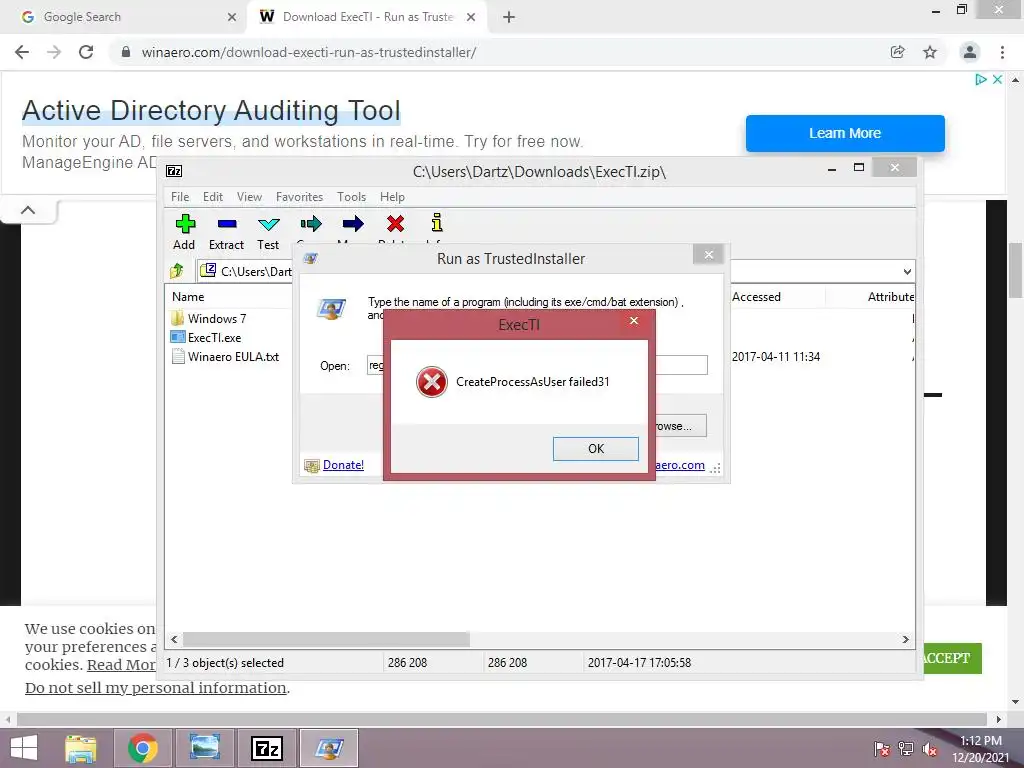Click the 7-Zip Copy arrow icon
The height and width of the screenshot is (768, 1024).
click(x=311, y=225)
